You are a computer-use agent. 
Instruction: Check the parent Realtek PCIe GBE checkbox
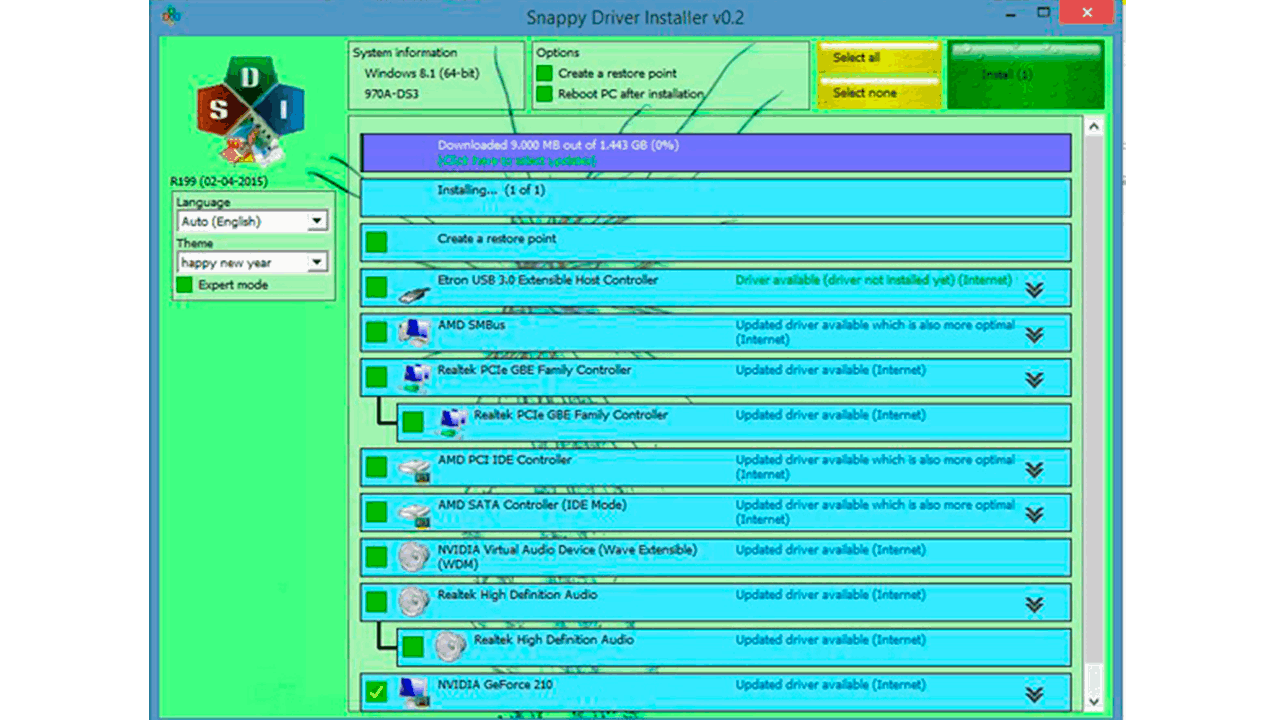tap(376, 377)
